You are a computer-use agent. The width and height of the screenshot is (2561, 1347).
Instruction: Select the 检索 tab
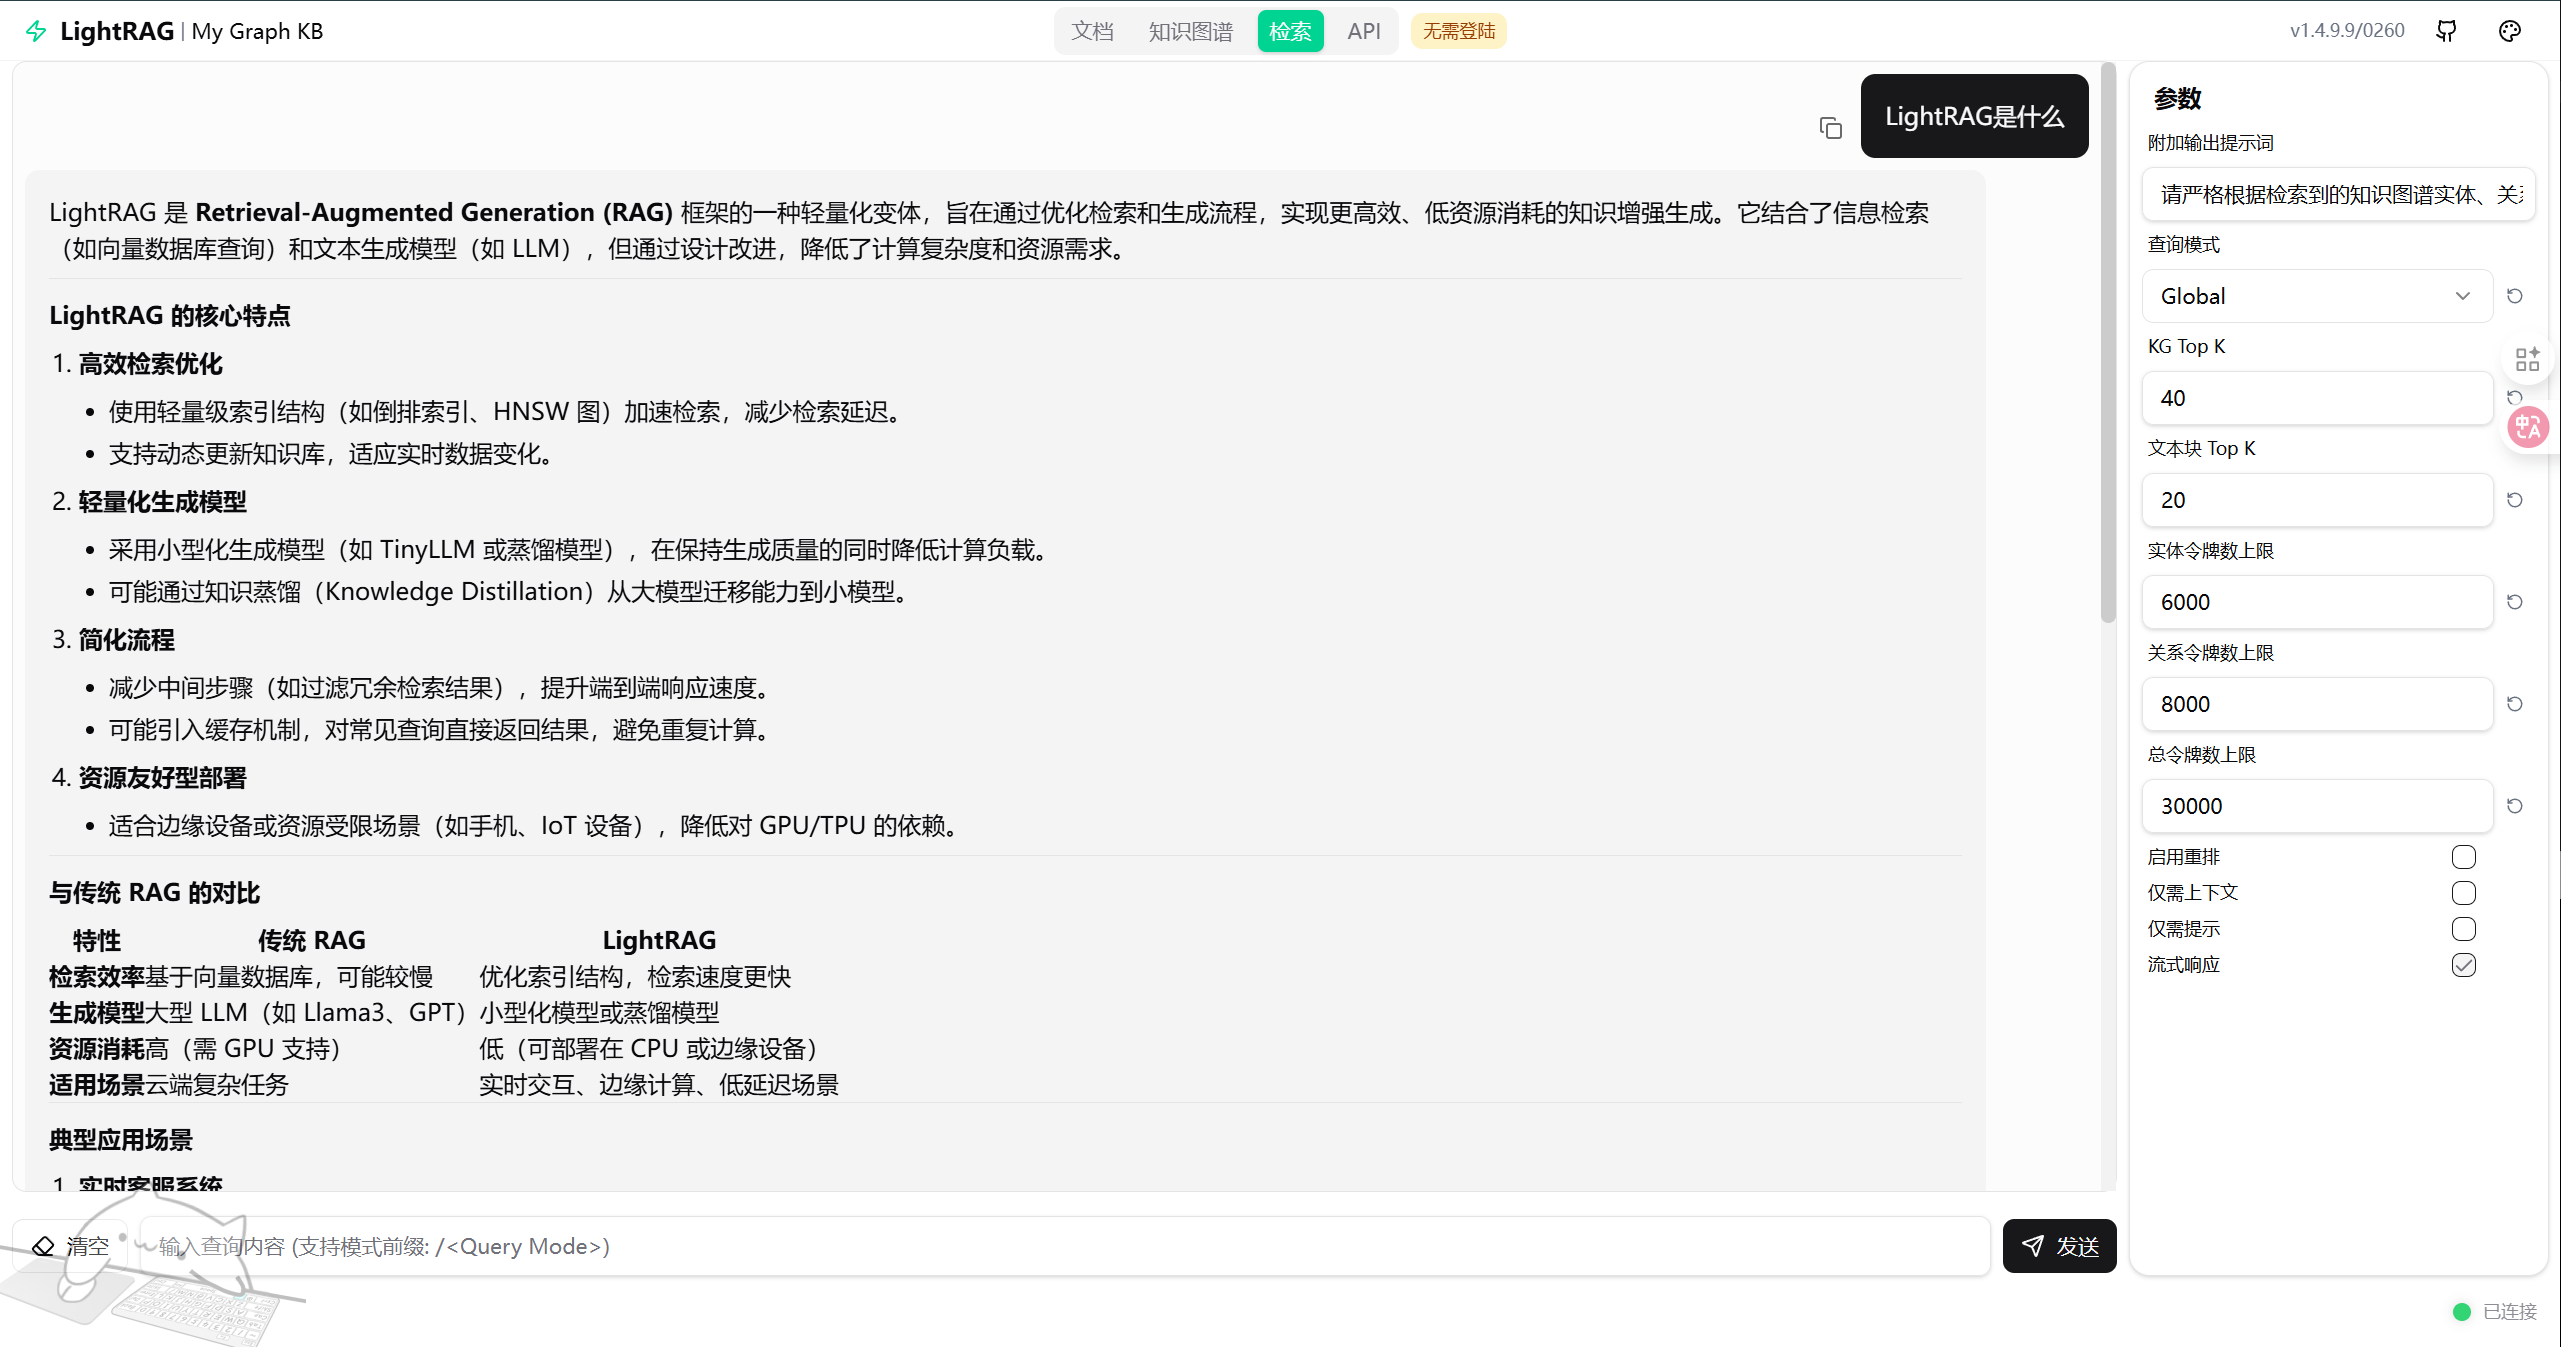point(1290,31)
